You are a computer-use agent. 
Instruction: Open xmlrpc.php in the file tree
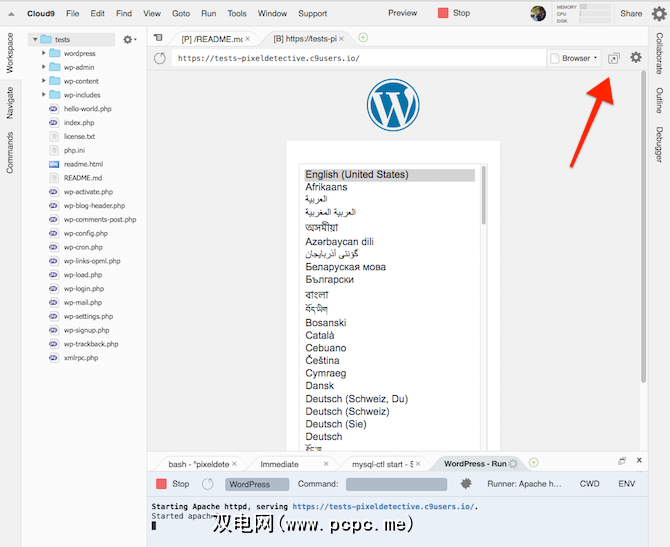(81, 358)
